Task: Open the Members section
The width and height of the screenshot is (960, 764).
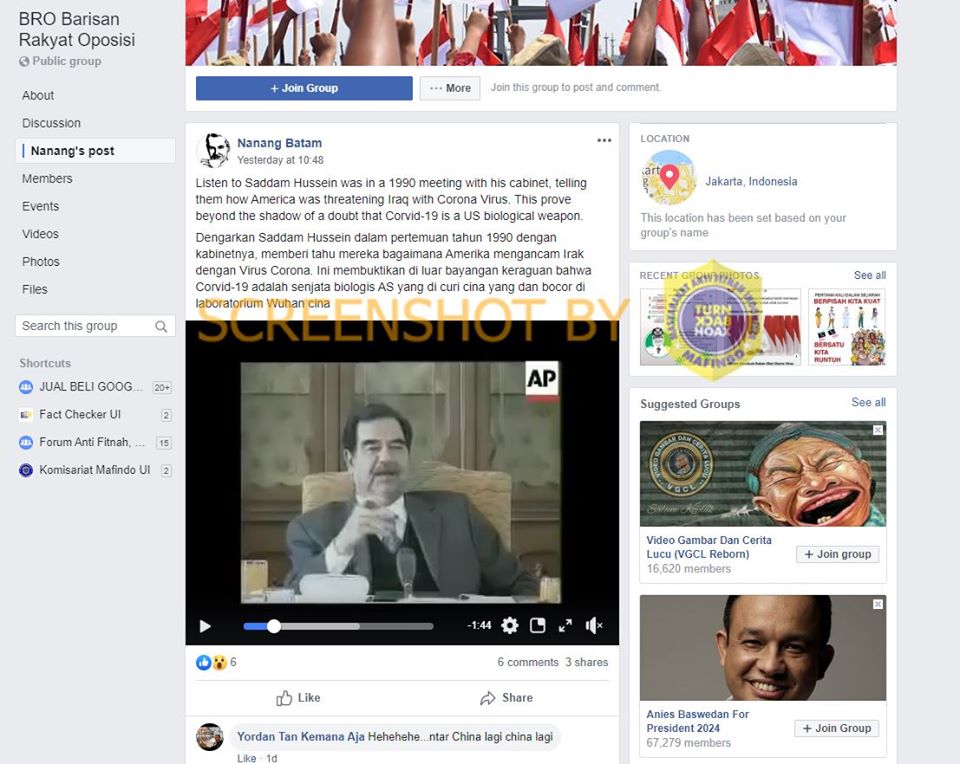Action: coord(47,179)
